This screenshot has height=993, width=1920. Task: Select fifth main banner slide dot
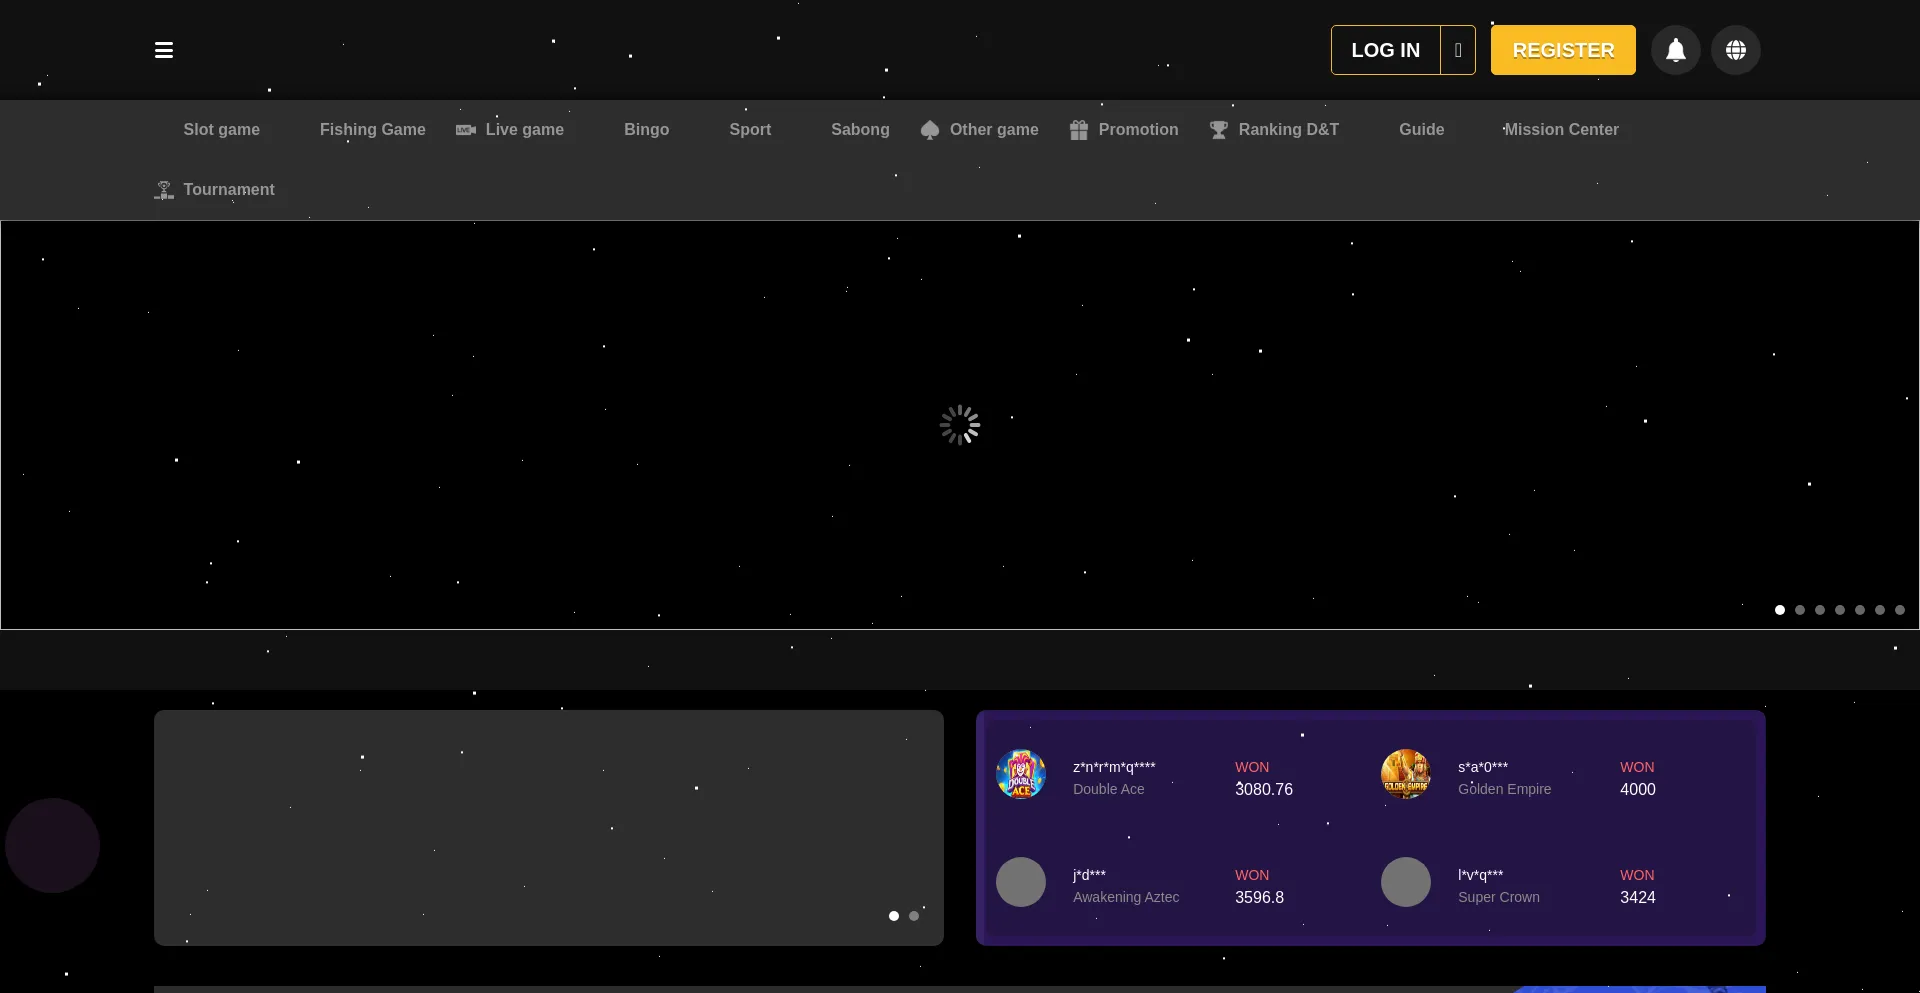1860,610
